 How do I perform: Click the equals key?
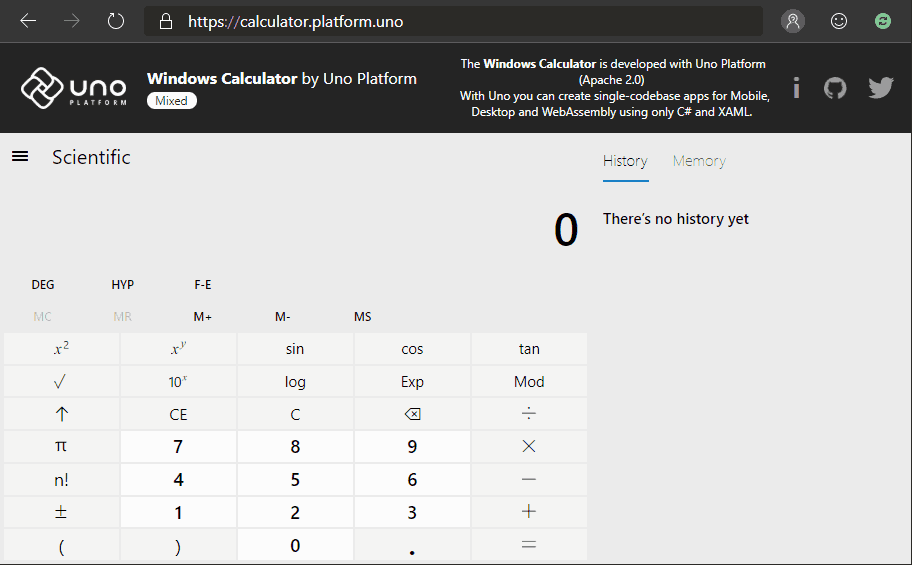(x=529, y=545)
